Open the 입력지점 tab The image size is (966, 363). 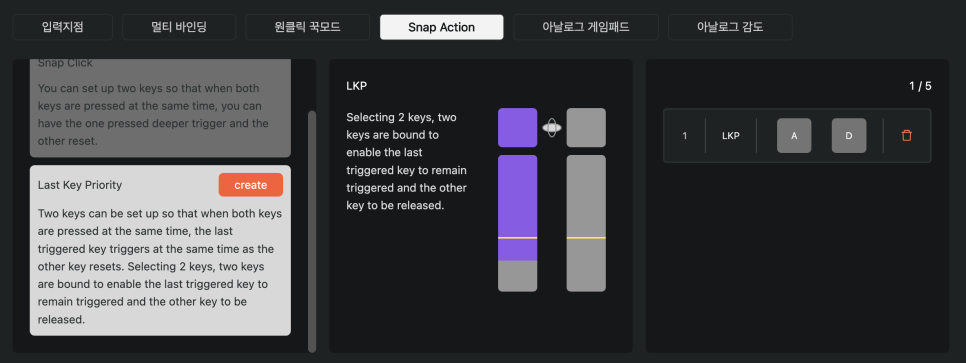click(x=63, y=27)
